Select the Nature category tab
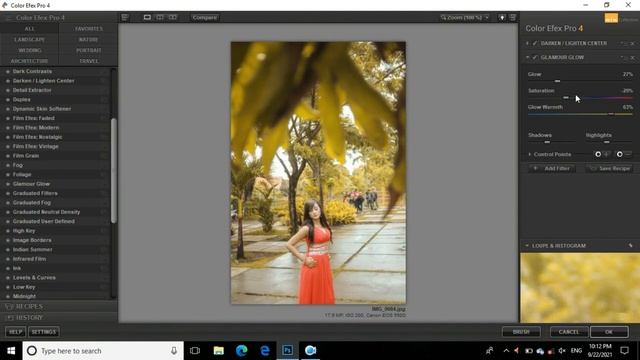 tap(89, 40)
